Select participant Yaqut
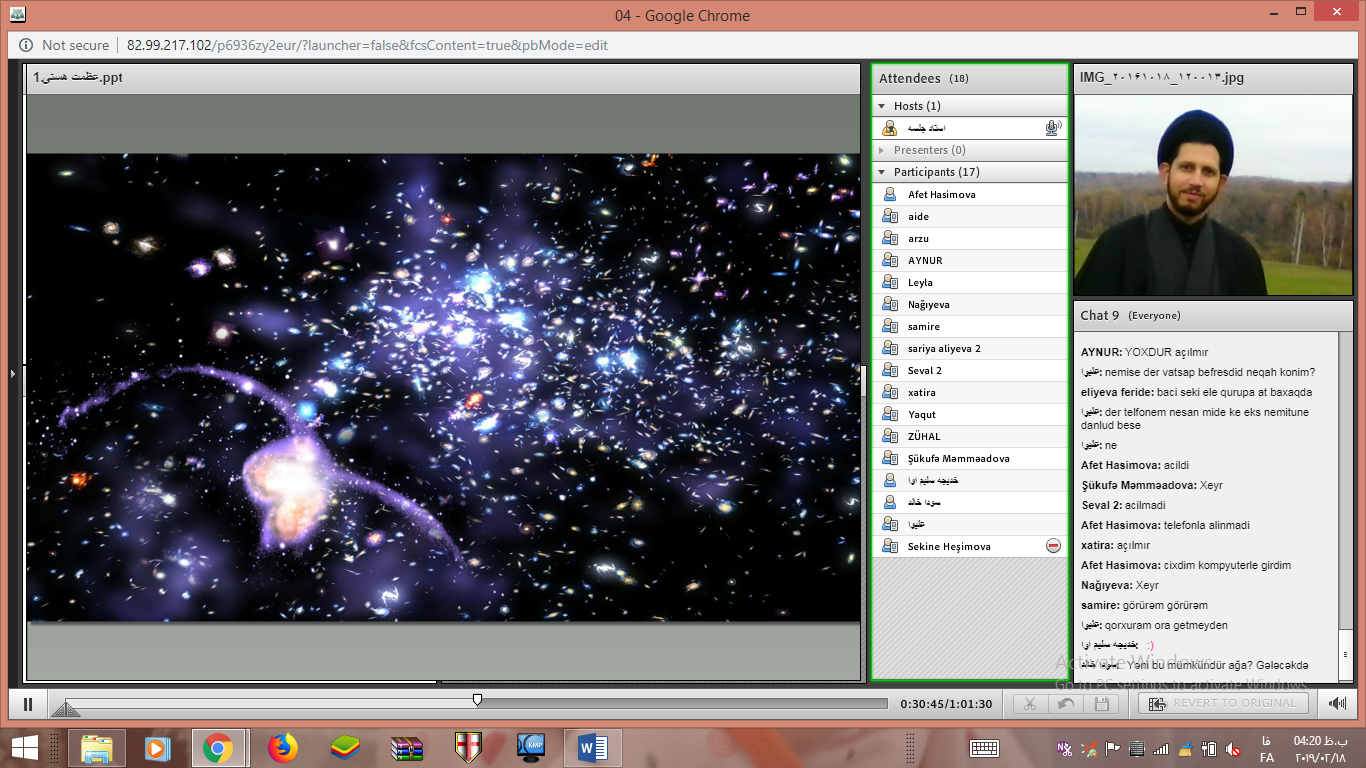This screenshot has height=768, width=1366. (970, 415)
